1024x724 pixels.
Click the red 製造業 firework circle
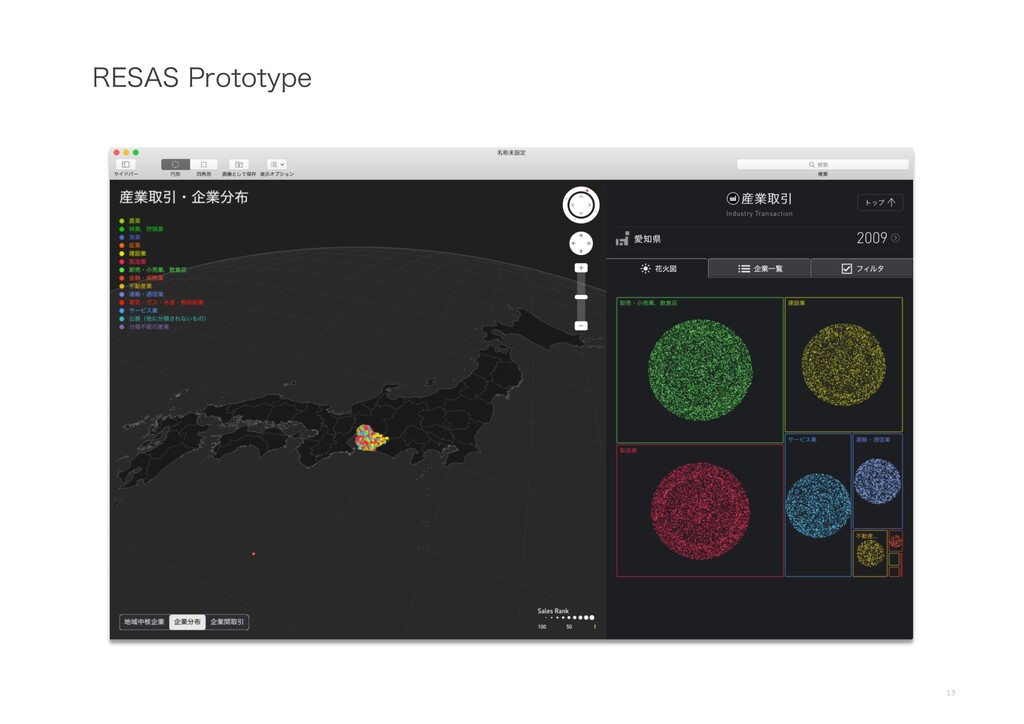(700, 511)
